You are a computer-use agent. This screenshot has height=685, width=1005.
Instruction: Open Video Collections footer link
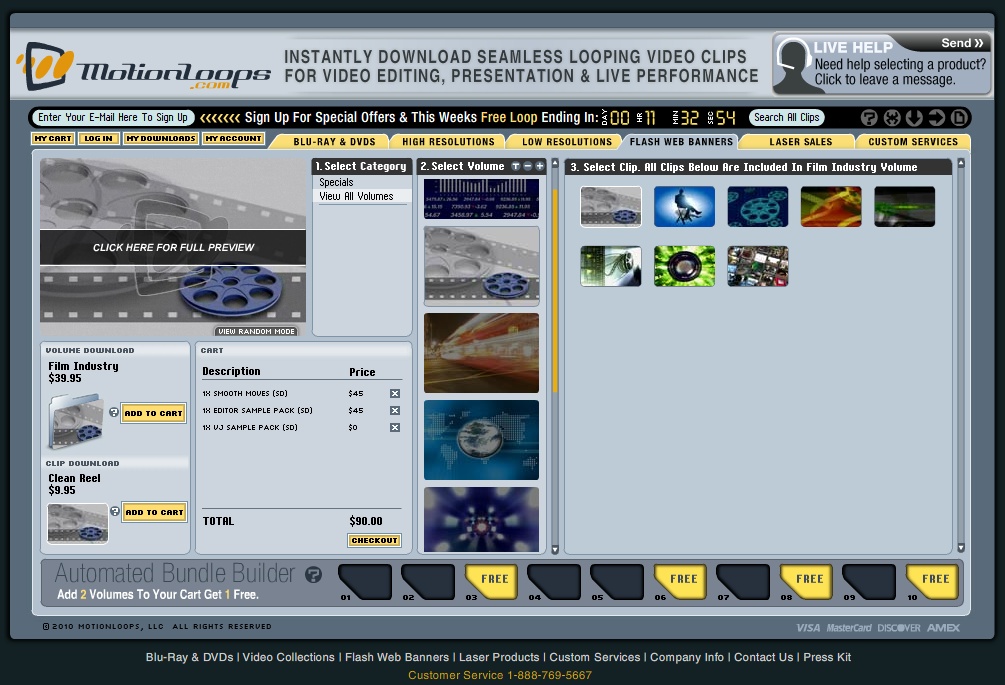tap(288, 657)
